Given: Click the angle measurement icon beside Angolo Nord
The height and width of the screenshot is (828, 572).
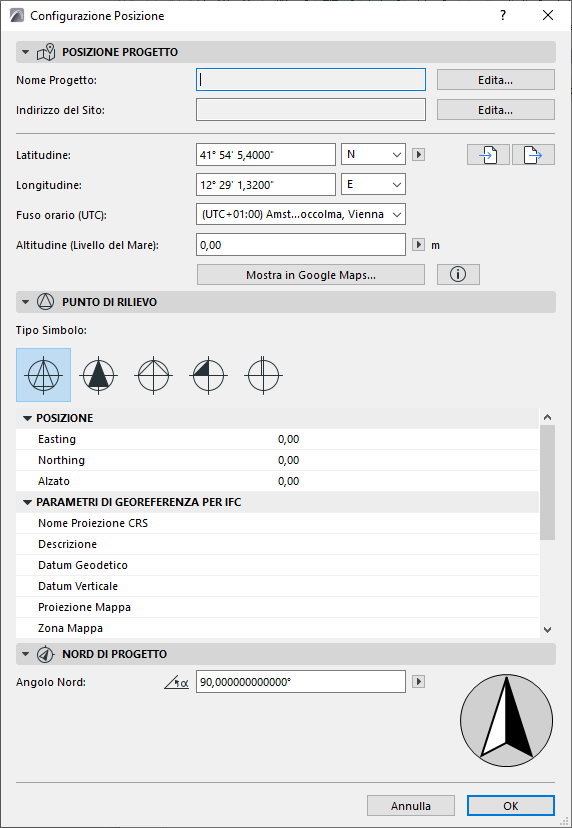Looking at the screenshot, I should [176, 682].
